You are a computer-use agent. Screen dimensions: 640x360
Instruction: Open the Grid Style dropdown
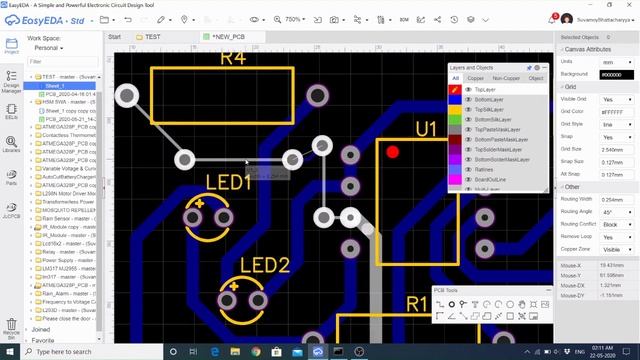(617, 124)
